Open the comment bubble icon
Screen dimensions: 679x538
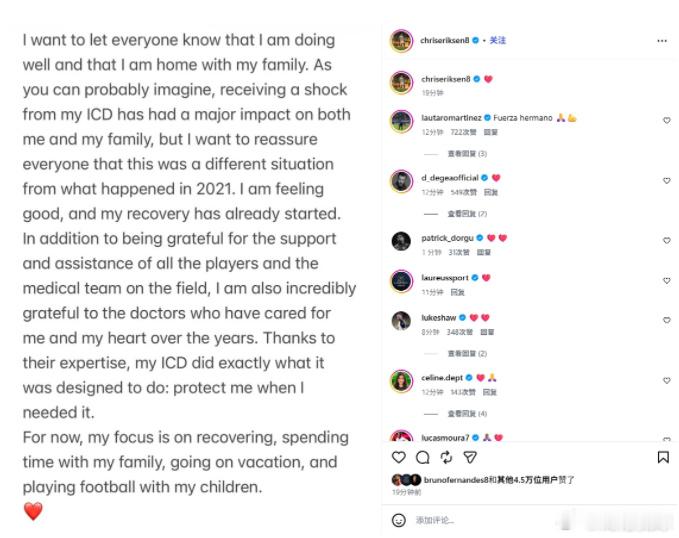pos(423,457)
